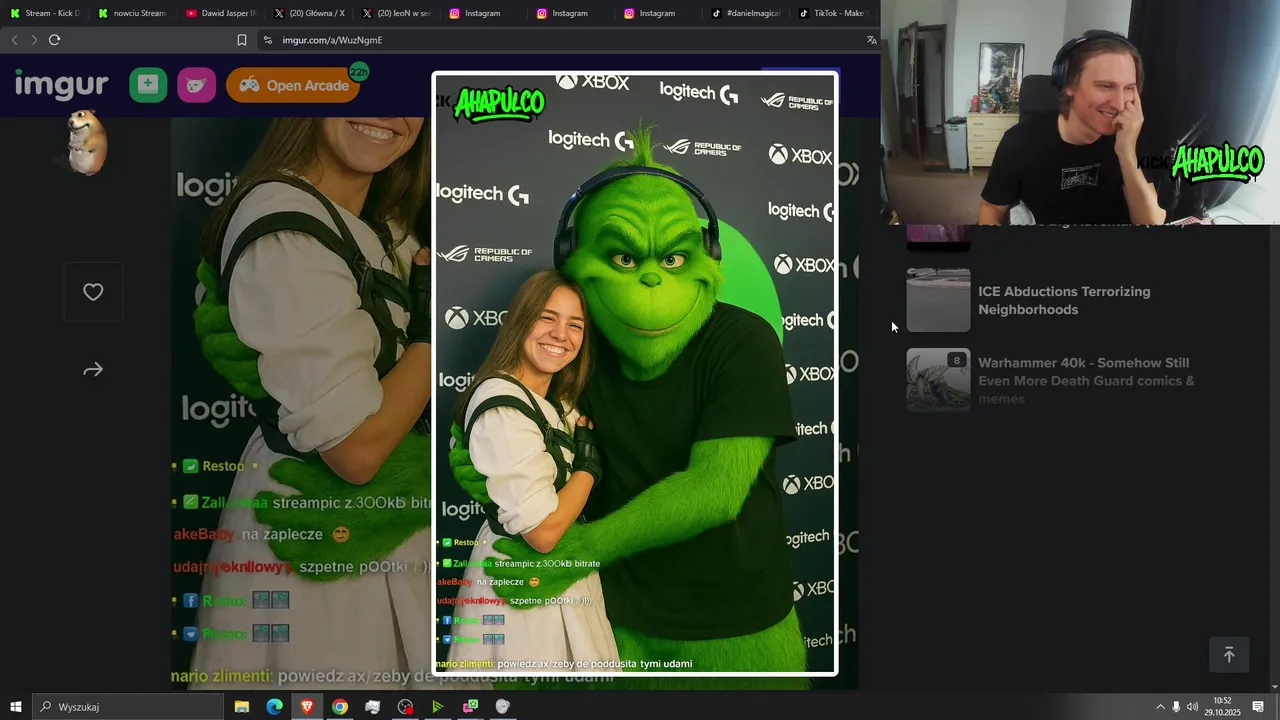1280x720 pixels.
Task: Click the Wyszukaj taskbar search box
Action: pos(128,707)
